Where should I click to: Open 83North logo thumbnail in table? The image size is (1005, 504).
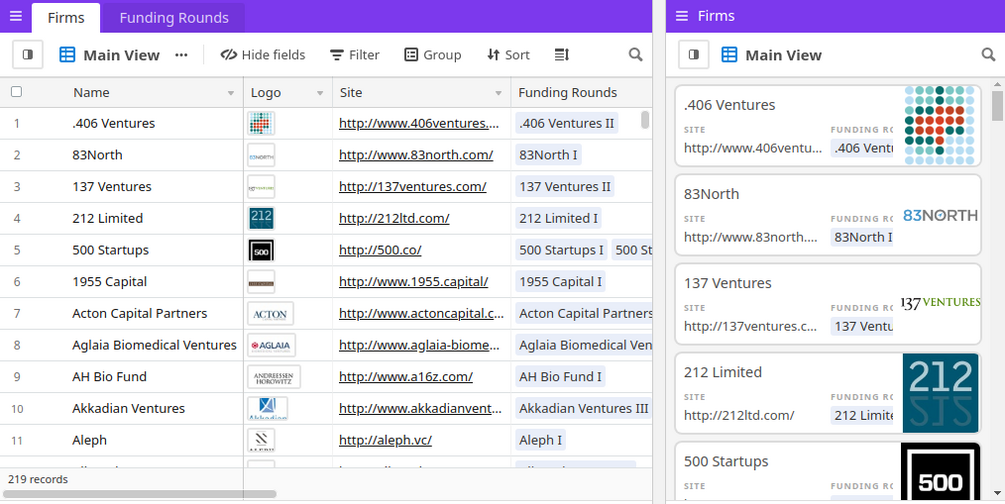pyautogui.click(x=261, y=155)
